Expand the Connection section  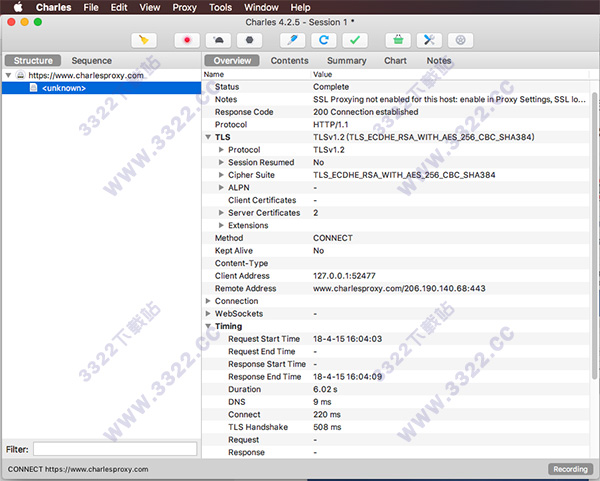[x=208, y=301]
